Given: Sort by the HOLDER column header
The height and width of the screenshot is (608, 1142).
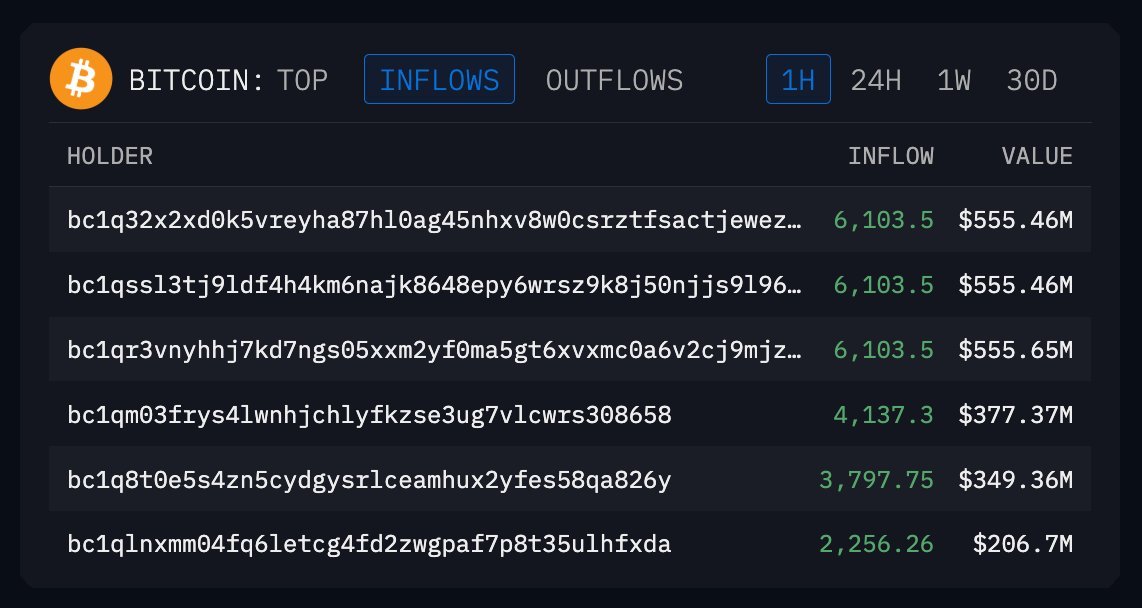Looking at the screenshot, I should pos(110,156).
